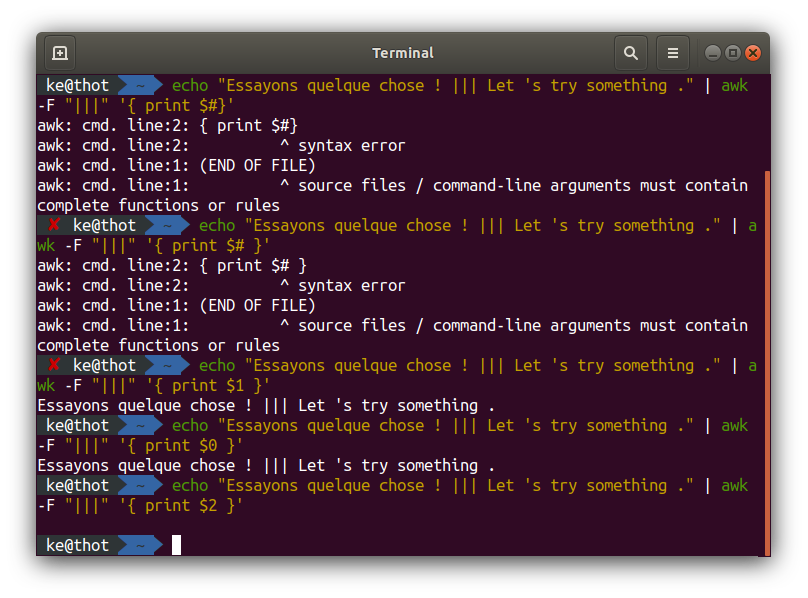The height and width of the screenshot is (598, 808).
Task: Click the first red X error icon
Action: click(54, 225)
